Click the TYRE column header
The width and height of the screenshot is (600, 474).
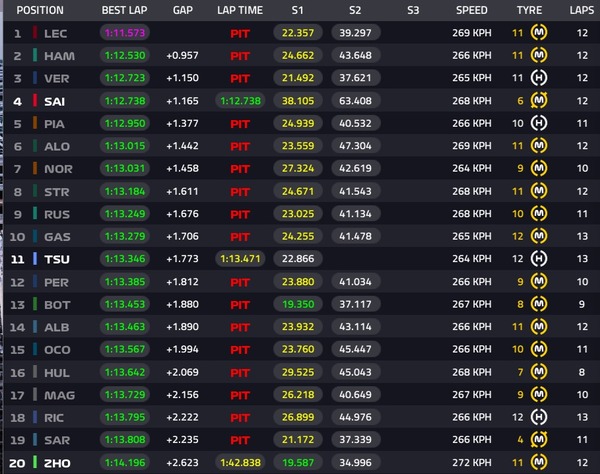point(529,10)
